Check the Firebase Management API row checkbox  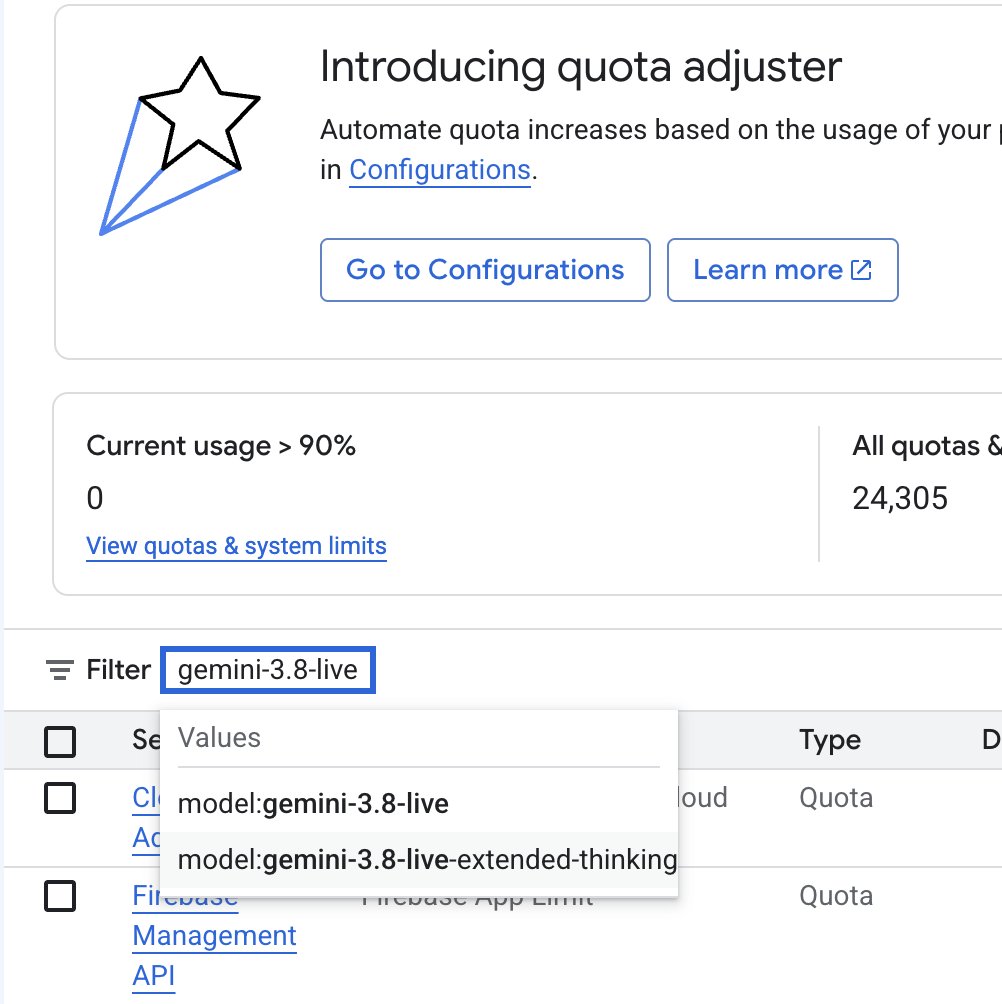(60, 895)
